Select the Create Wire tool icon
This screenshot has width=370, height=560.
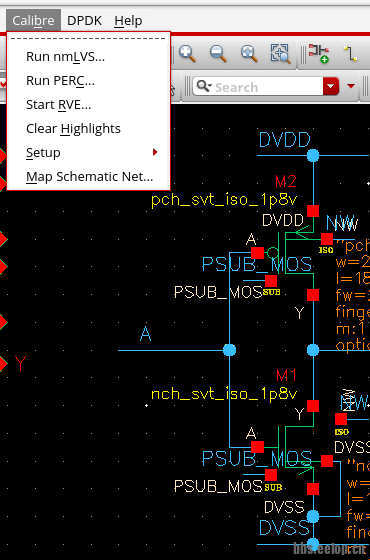[350, 54]
